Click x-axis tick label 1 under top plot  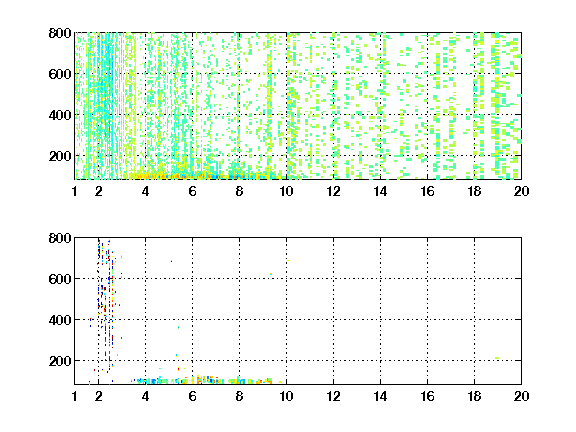[x=75, y=191]
